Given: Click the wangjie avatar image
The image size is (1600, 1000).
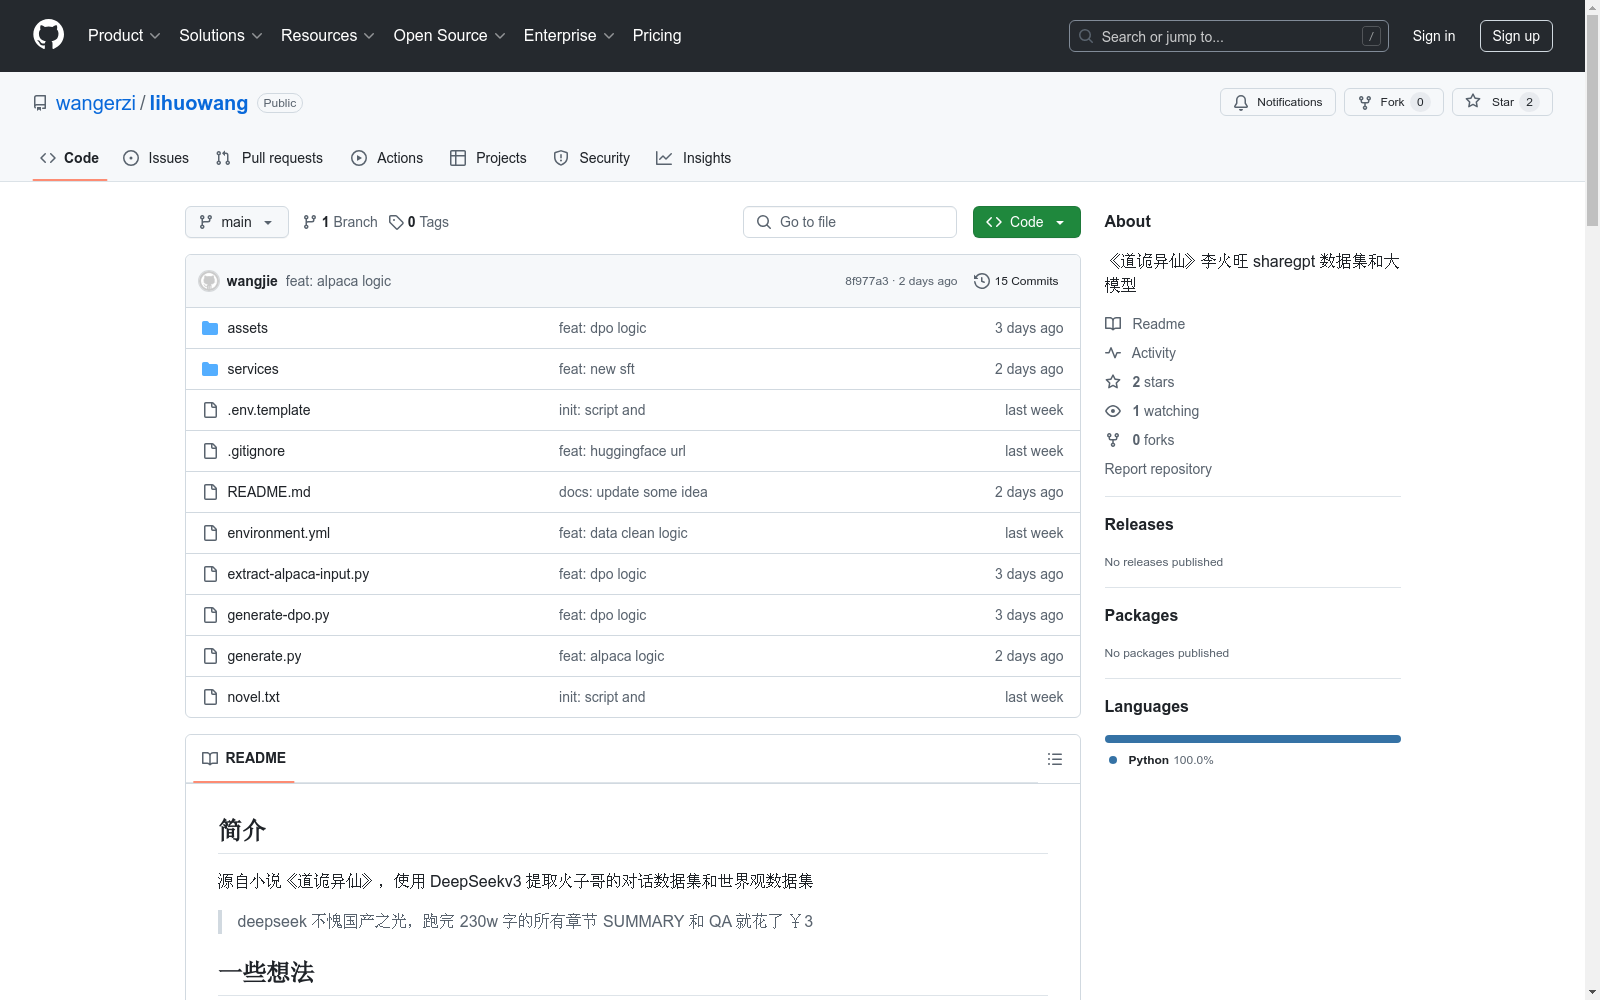Looking at the screenshot, I should pos(209,281).
